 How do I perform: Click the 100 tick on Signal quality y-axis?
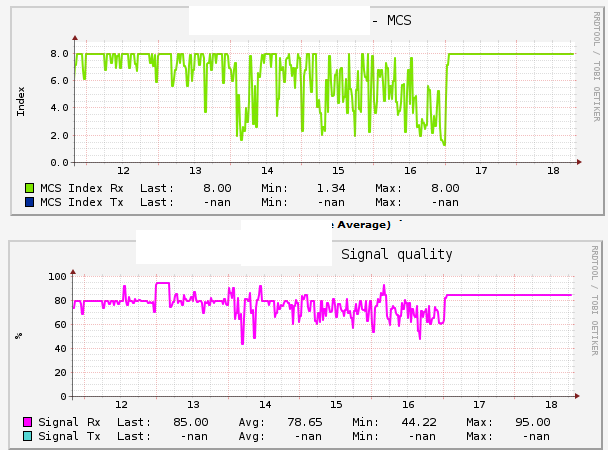[57, 276]
